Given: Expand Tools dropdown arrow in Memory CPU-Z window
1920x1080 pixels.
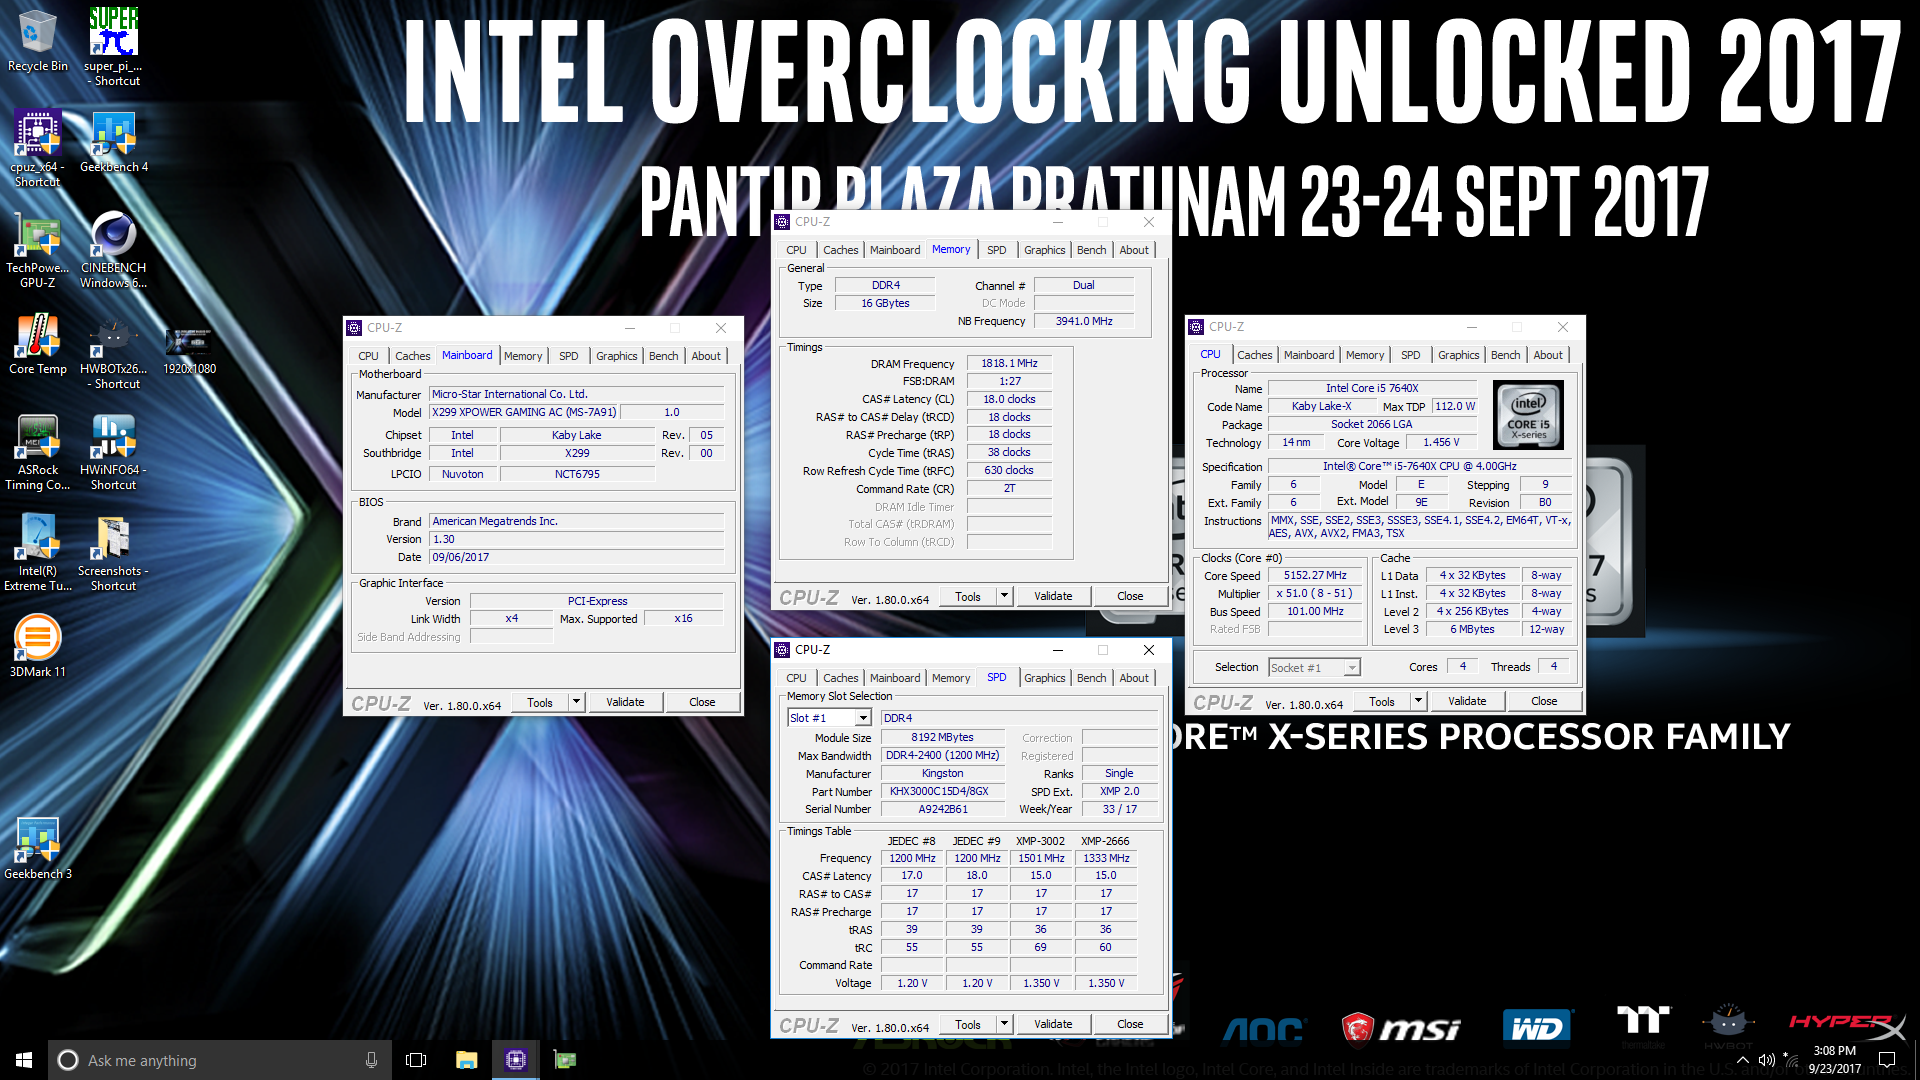Looking at the screenshot, I should 1004,596.
